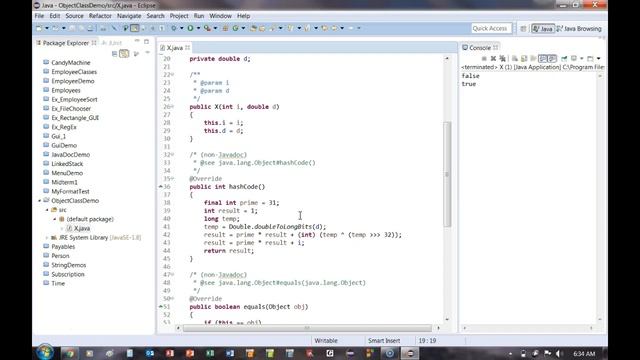Toggle Mark Occurrences in the toolbar
Viewport: 640px width, 360px height.
pos(134,28)
